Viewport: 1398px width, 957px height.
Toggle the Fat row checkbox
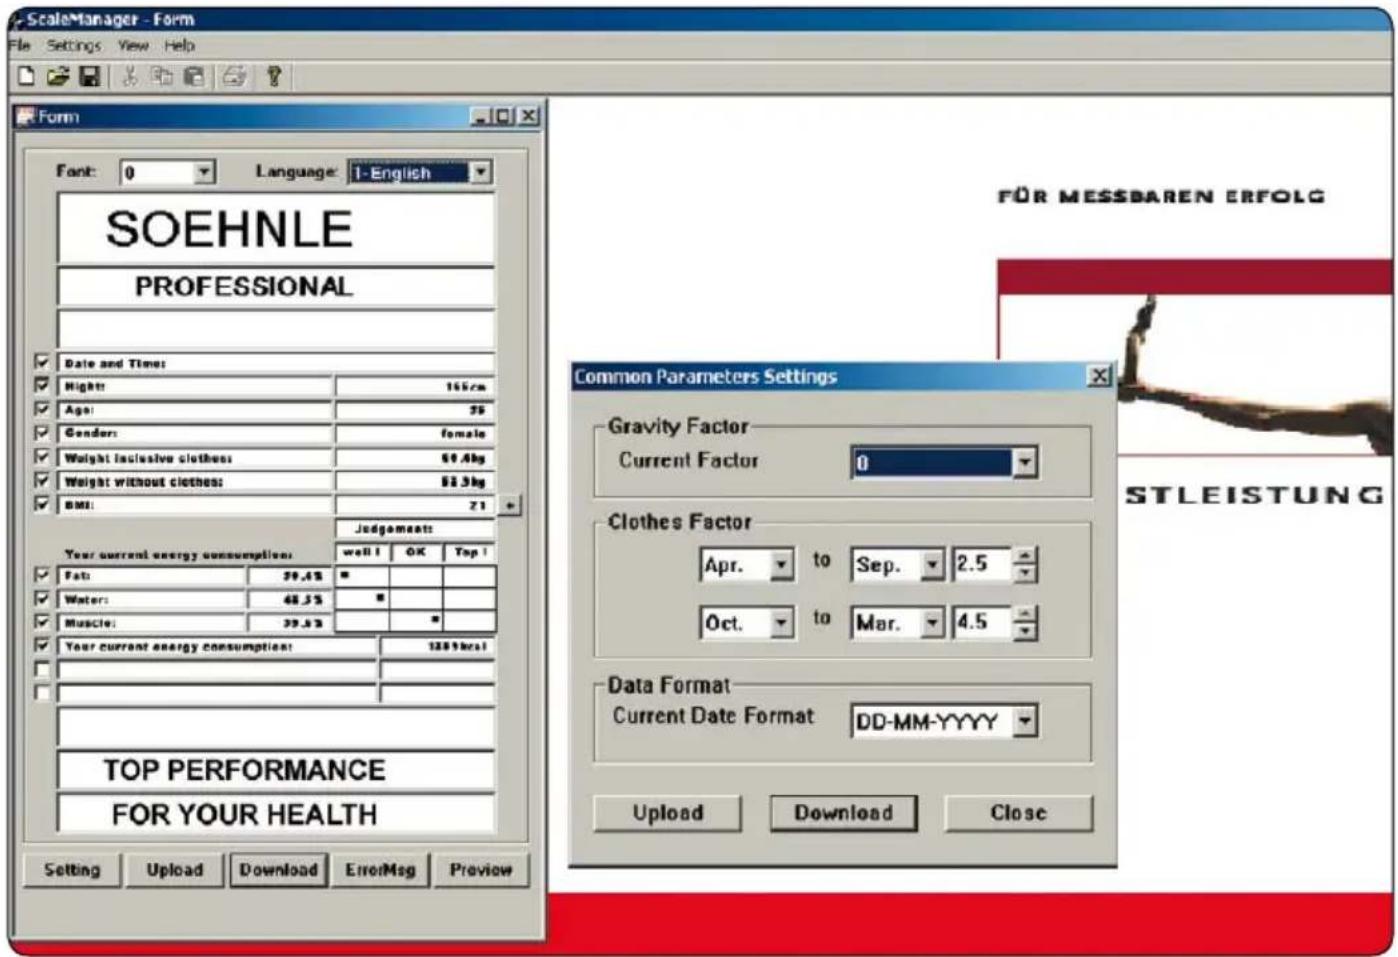(42, 575)
